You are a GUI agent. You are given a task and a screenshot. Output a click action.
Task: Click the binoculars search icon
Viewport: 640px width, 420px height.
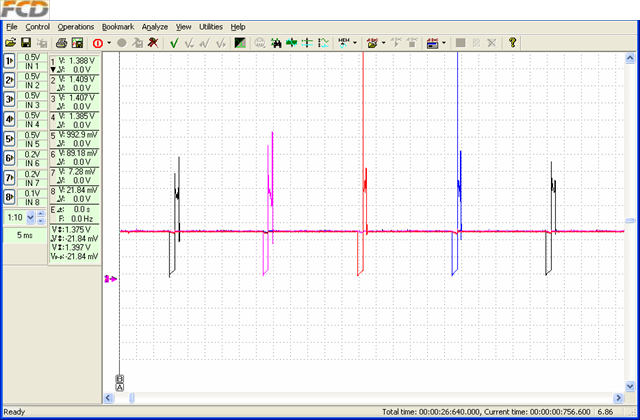tap(276, 42)
